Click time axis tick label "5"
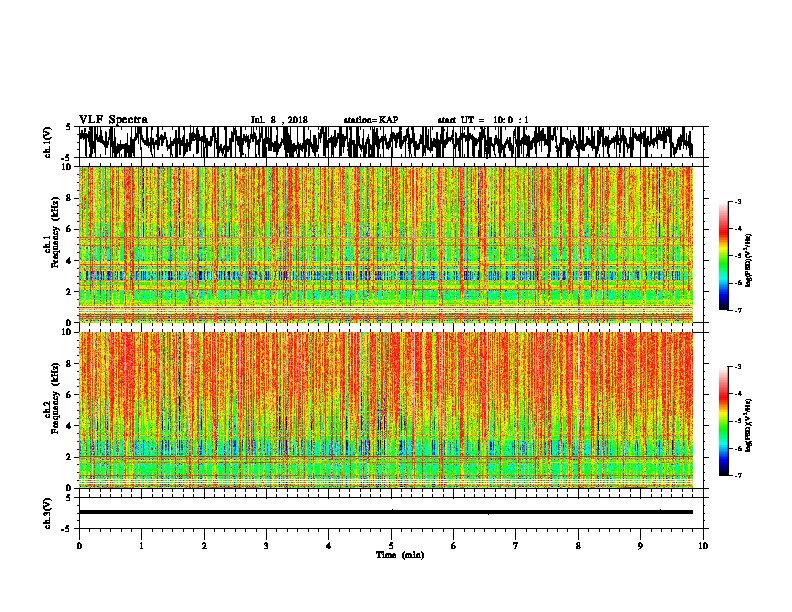The width and height of the screenshot is (792, 612). [x=391, y=546]
